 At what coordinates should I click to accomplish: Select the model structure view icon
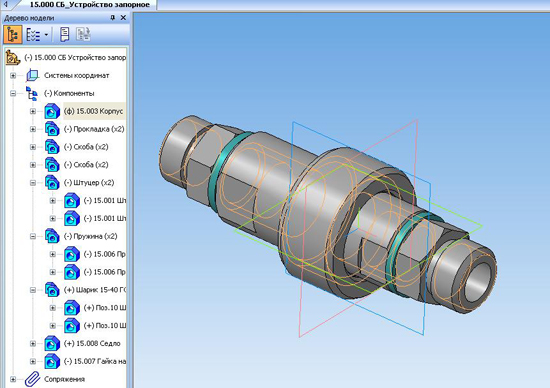(x=13, y=35)
